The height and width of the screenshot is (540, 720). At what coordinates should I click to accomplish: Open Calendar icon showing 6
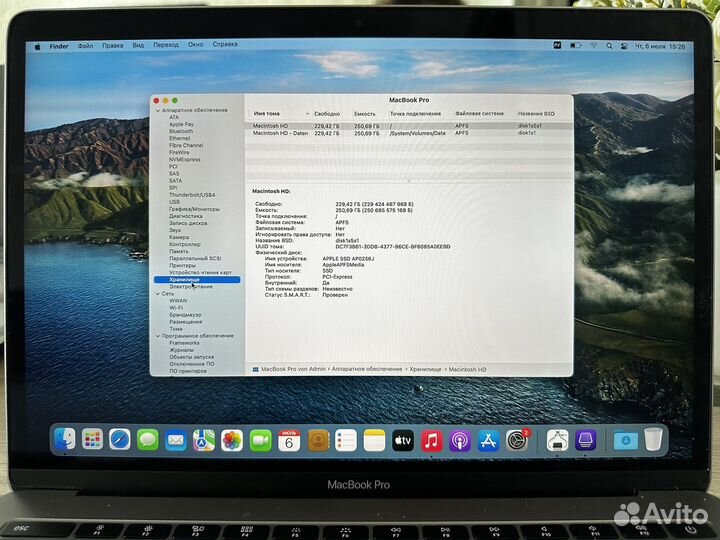pos(289,441)
